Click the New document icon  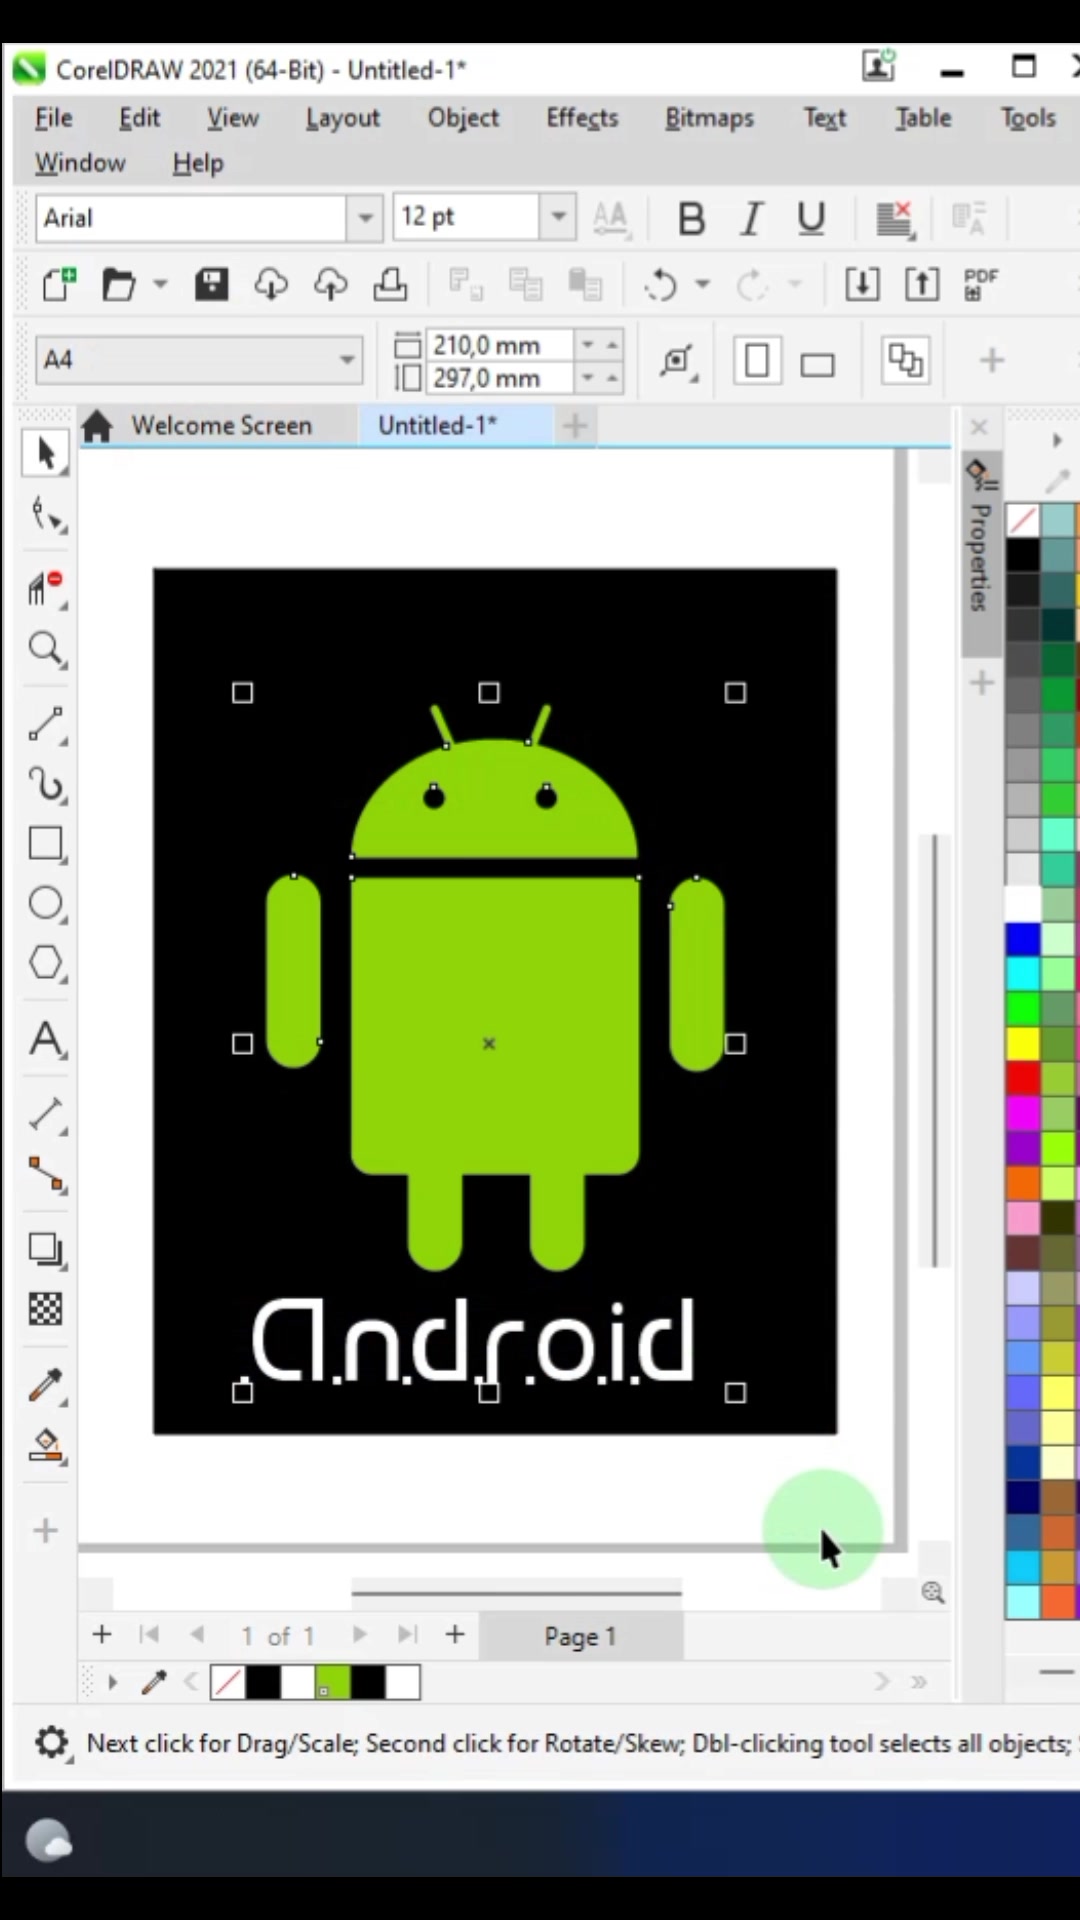(x=59, y=285)
